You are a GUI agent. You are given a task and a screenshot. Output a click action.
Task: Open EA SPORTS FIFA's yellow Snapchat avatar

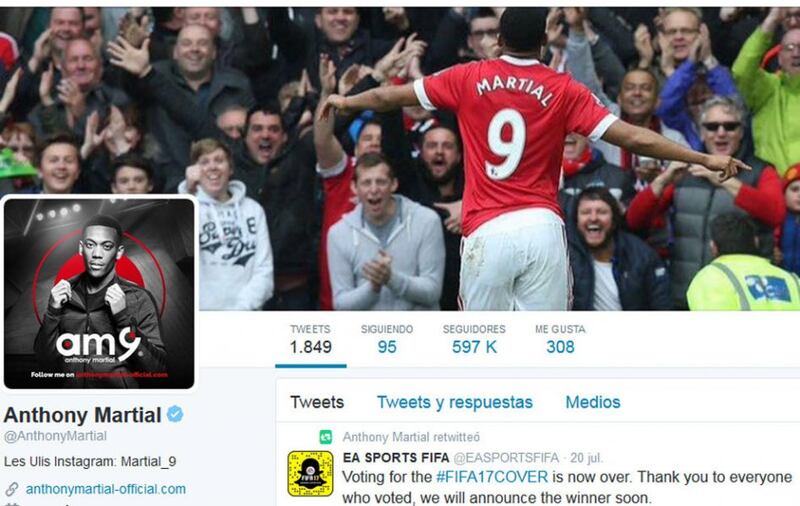pos(310,473)
